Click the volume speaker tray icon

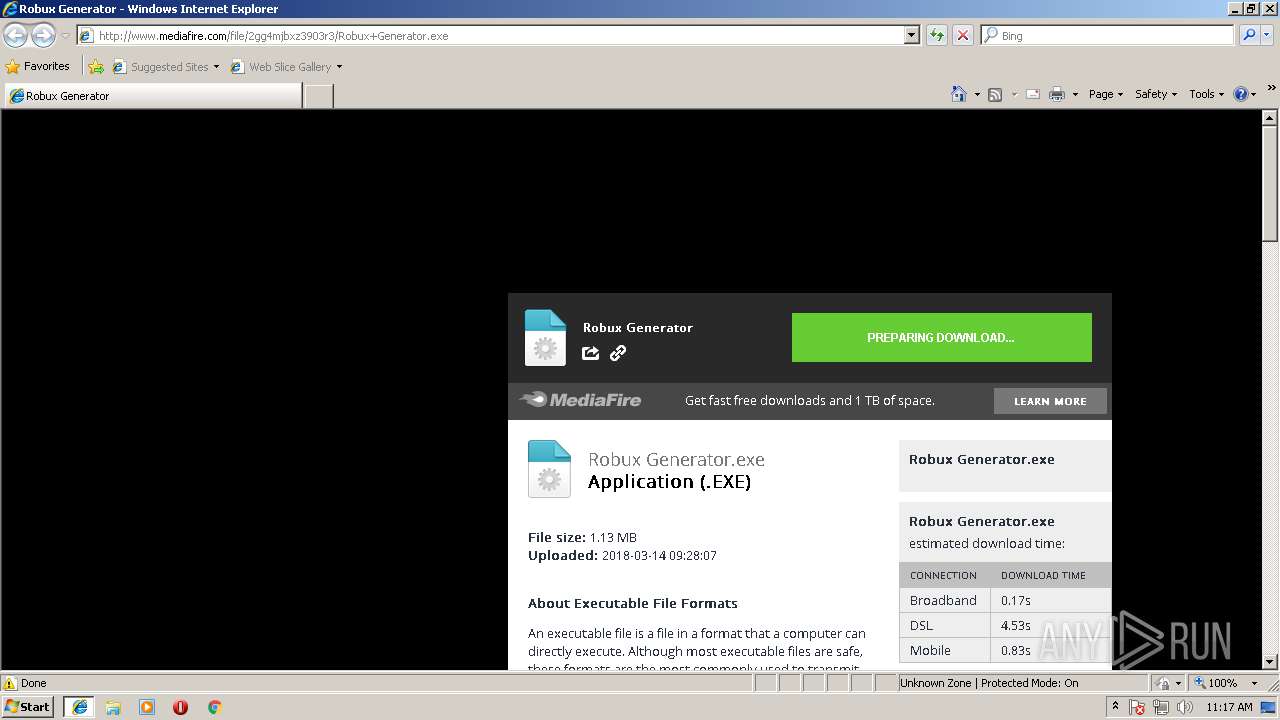pos(1184,707)
